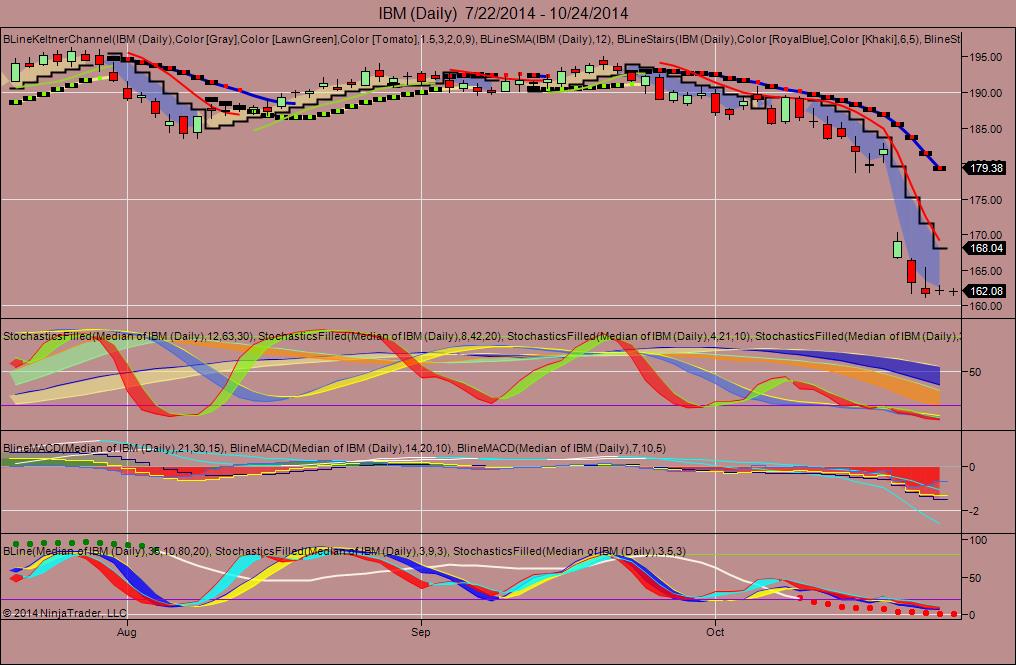The height and width of the screenshot is (665, 1016).
Task: Select the StochasticsFilled 12,63,30 indicator label
Action: point(129,336)
